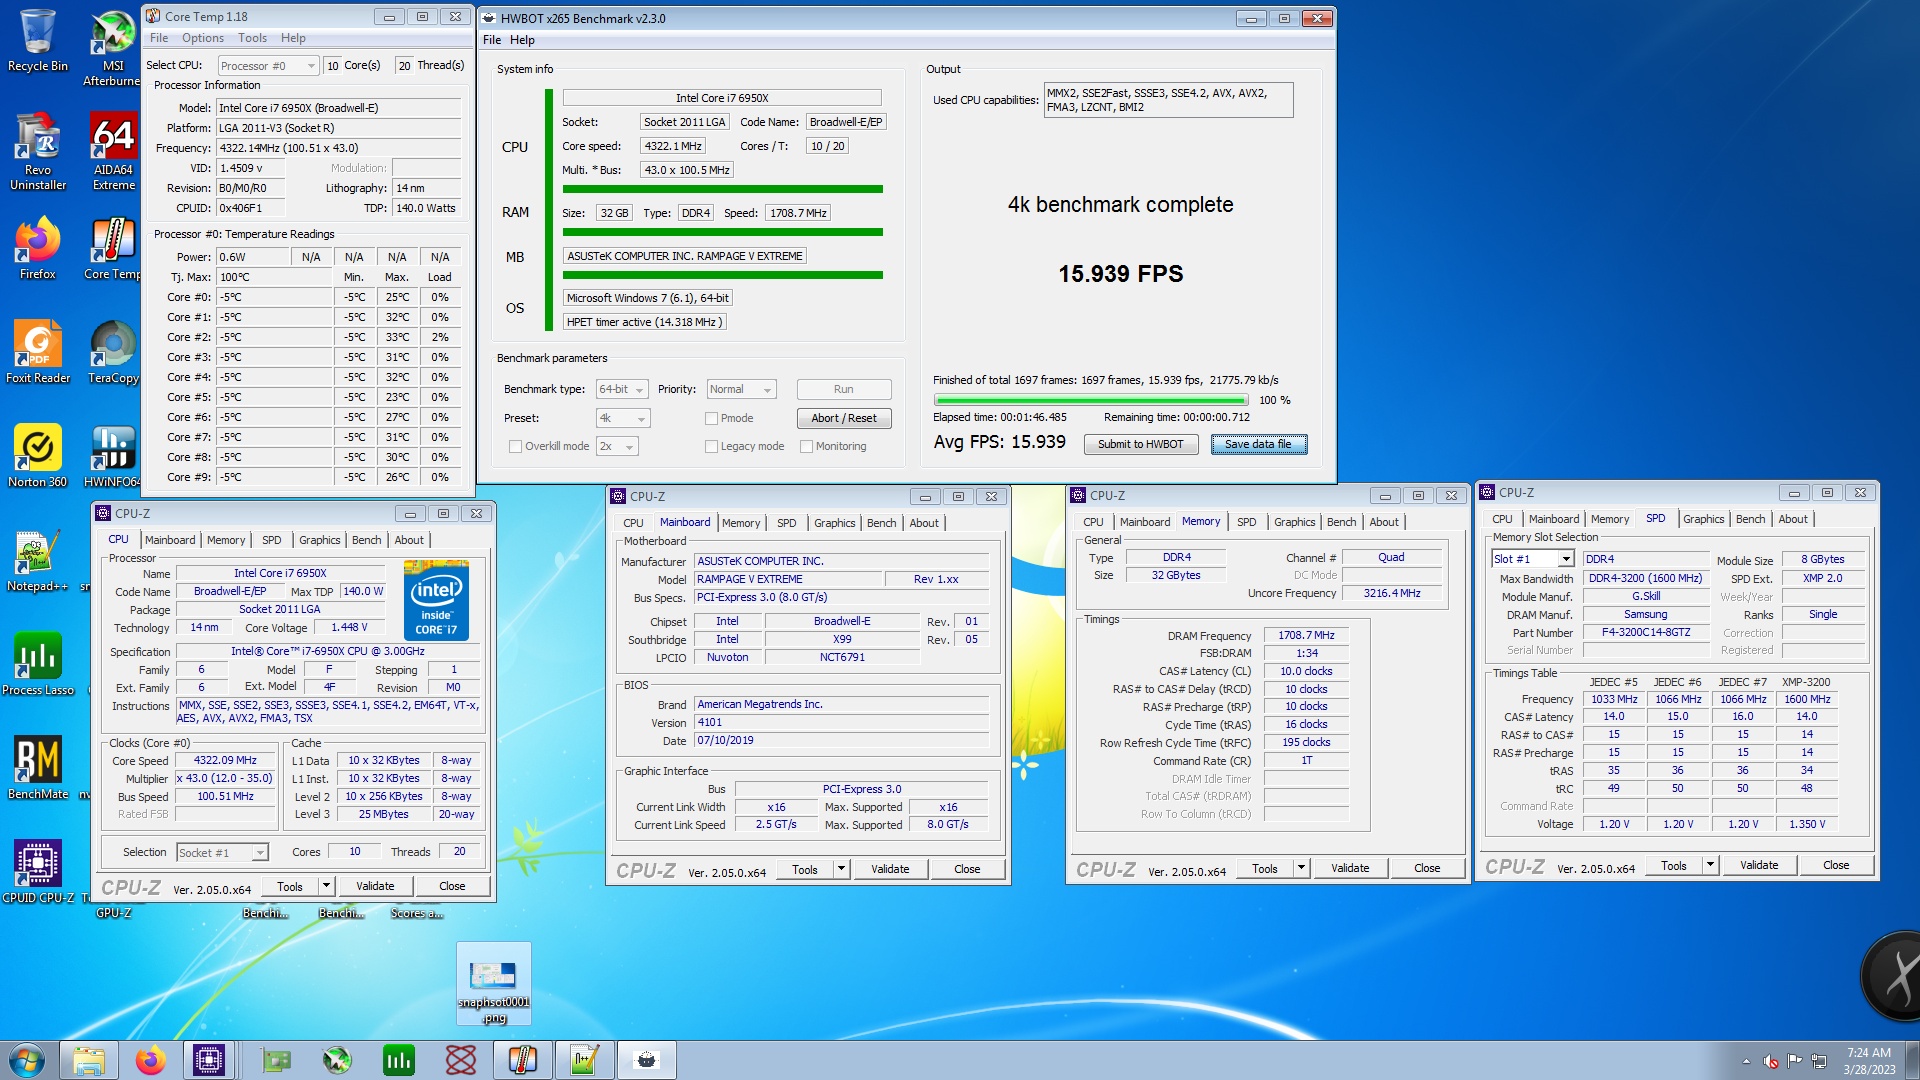The height and width of the screenshot is (1080, 1920).
Task: Click Notepad++ icon in the taskbar
Action: pyautogui.click(x=585, y=1060)
